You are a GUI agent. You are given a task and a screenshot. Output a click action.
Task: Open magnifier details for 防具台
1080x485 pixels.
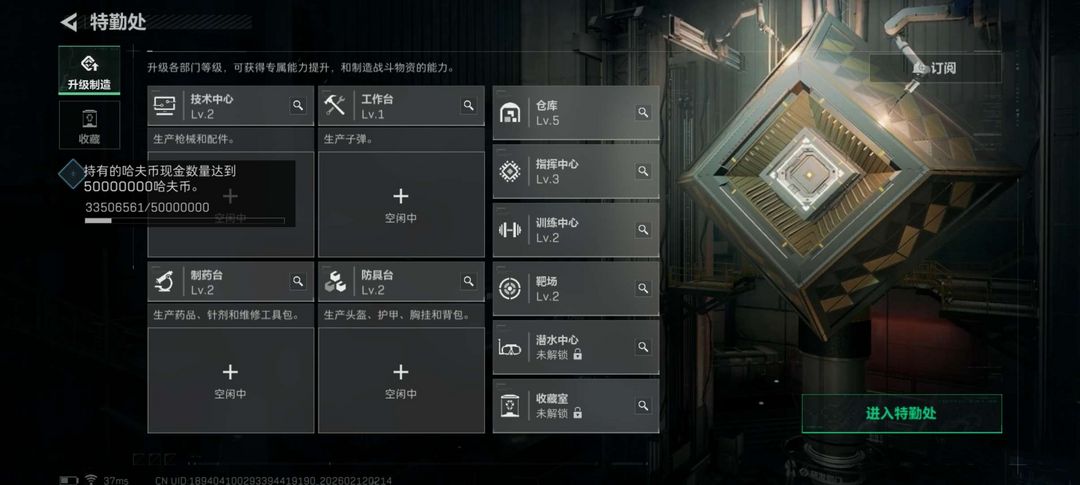tap(468, 281)
